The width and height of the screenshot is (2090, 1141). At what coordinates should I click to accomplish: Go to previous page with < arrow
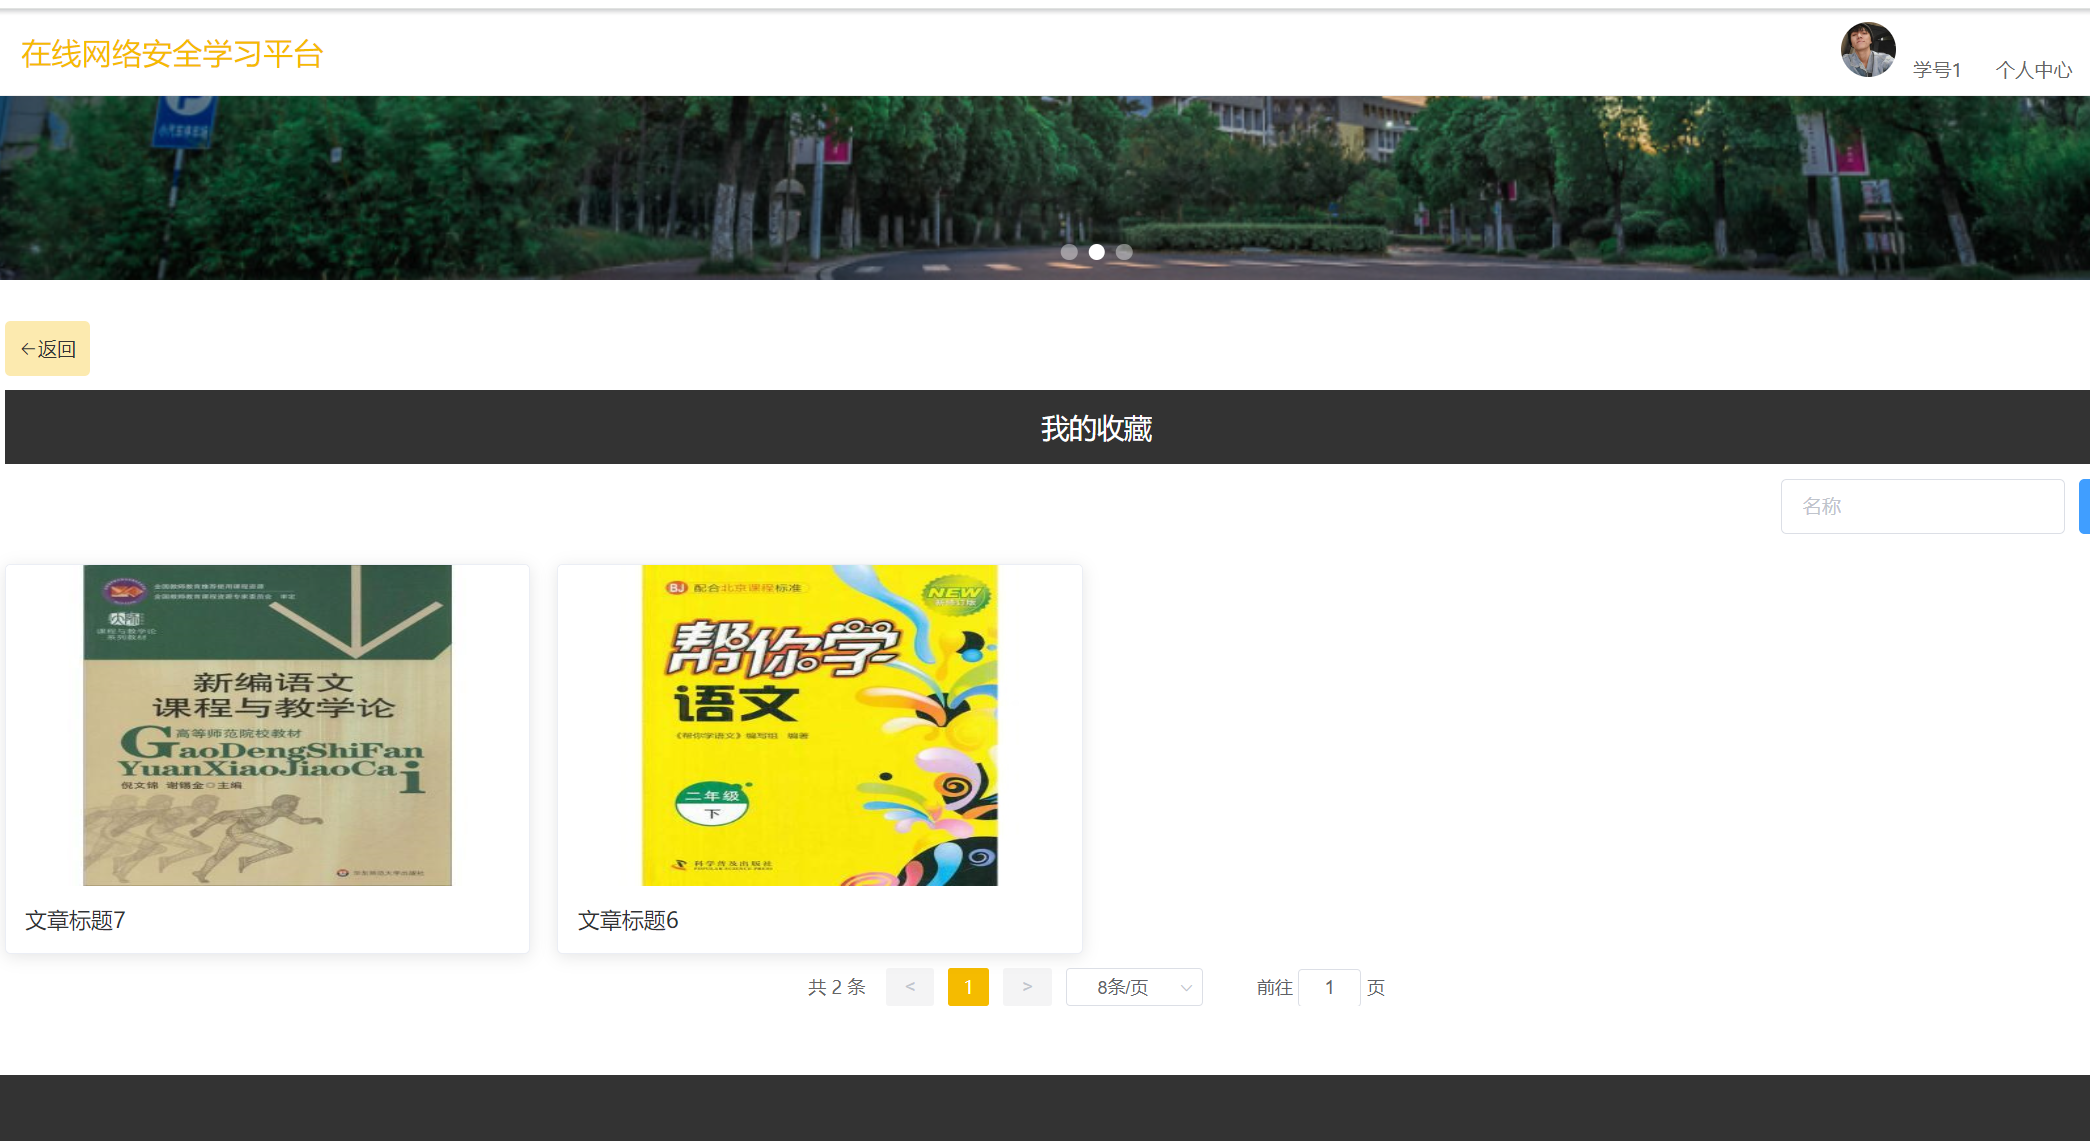(x=910, y=987)
